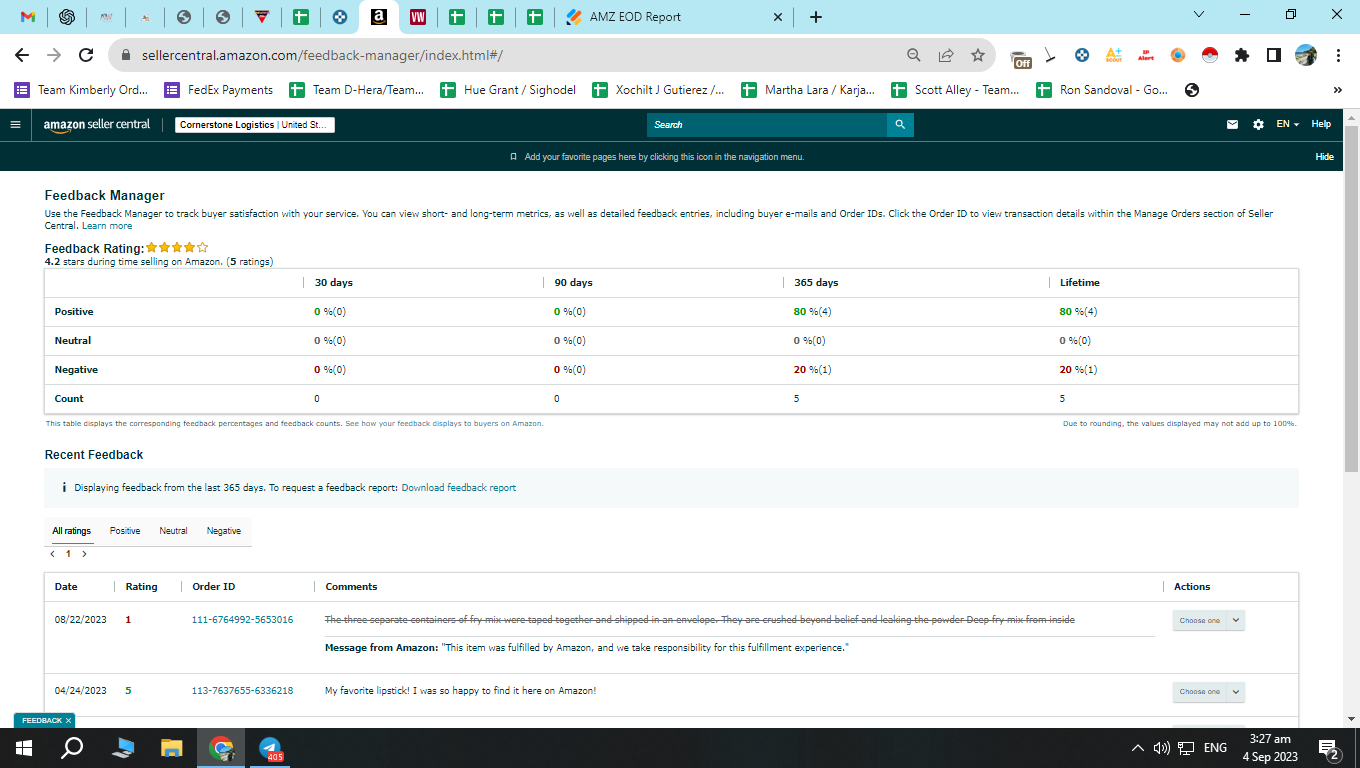This screenshot has height=768, width=1360.
Task: Hide the favorites bar hint
Action: (x=1324, y=157)
